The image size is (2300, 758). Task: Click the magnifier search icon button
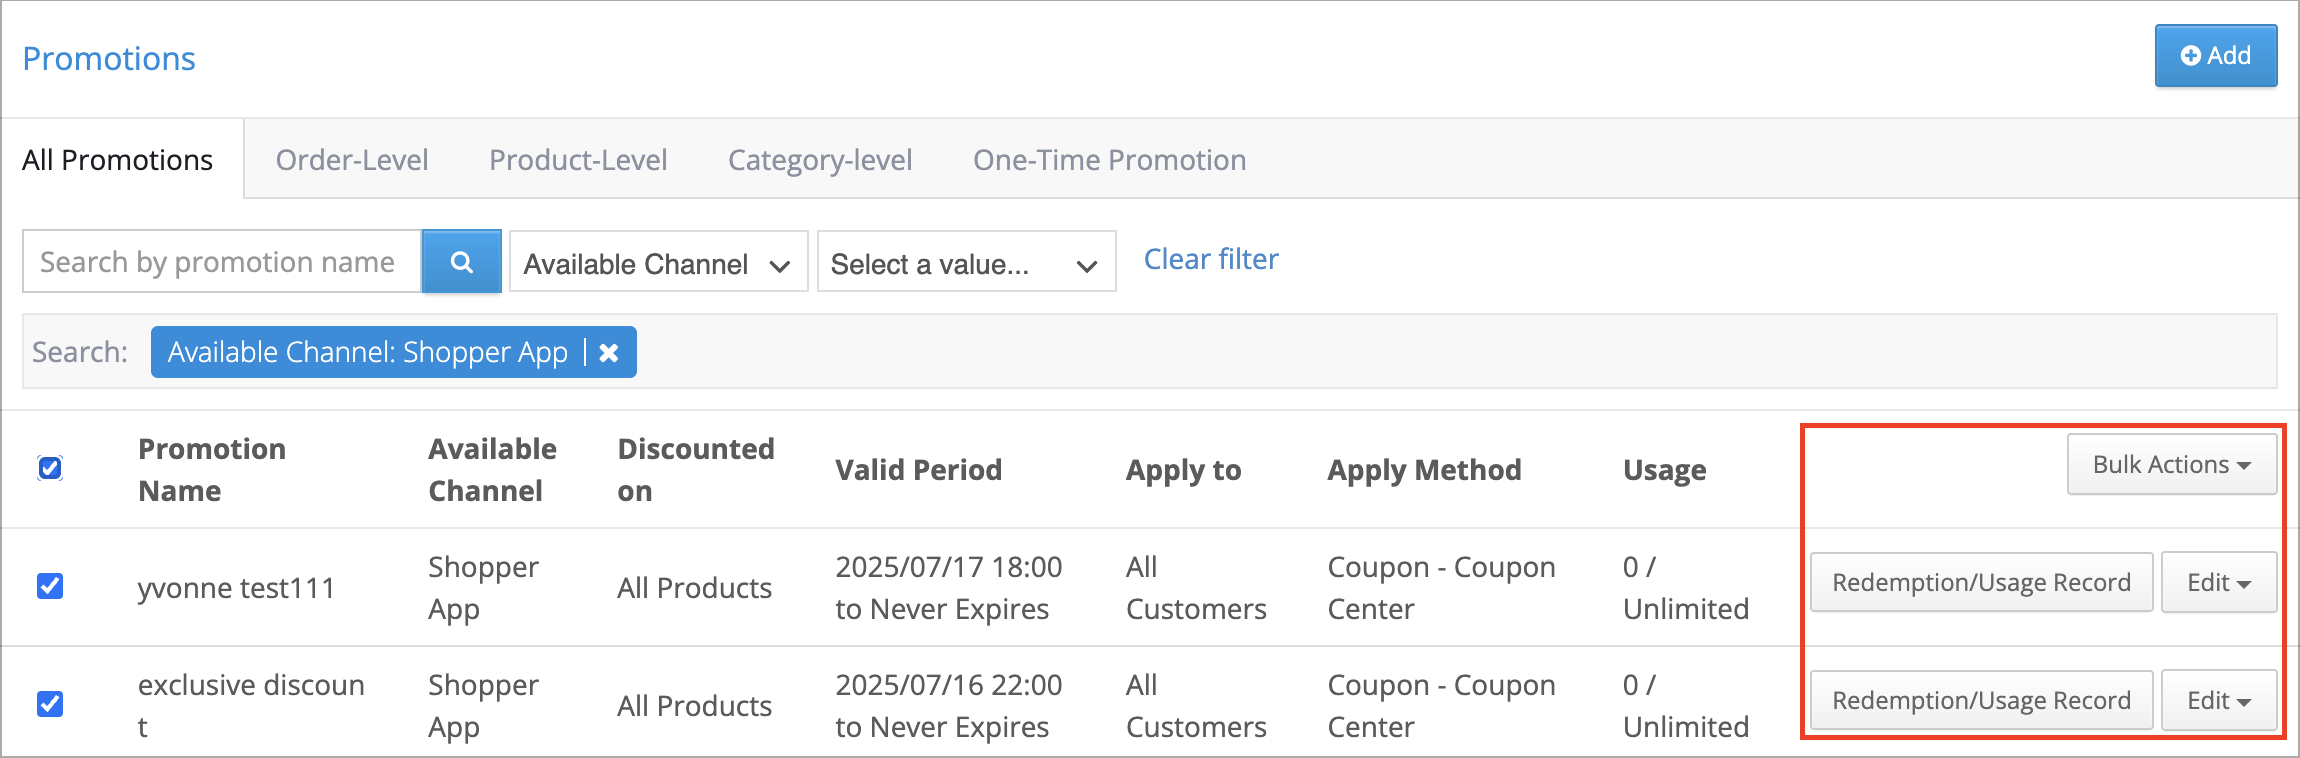click(461, 262)
